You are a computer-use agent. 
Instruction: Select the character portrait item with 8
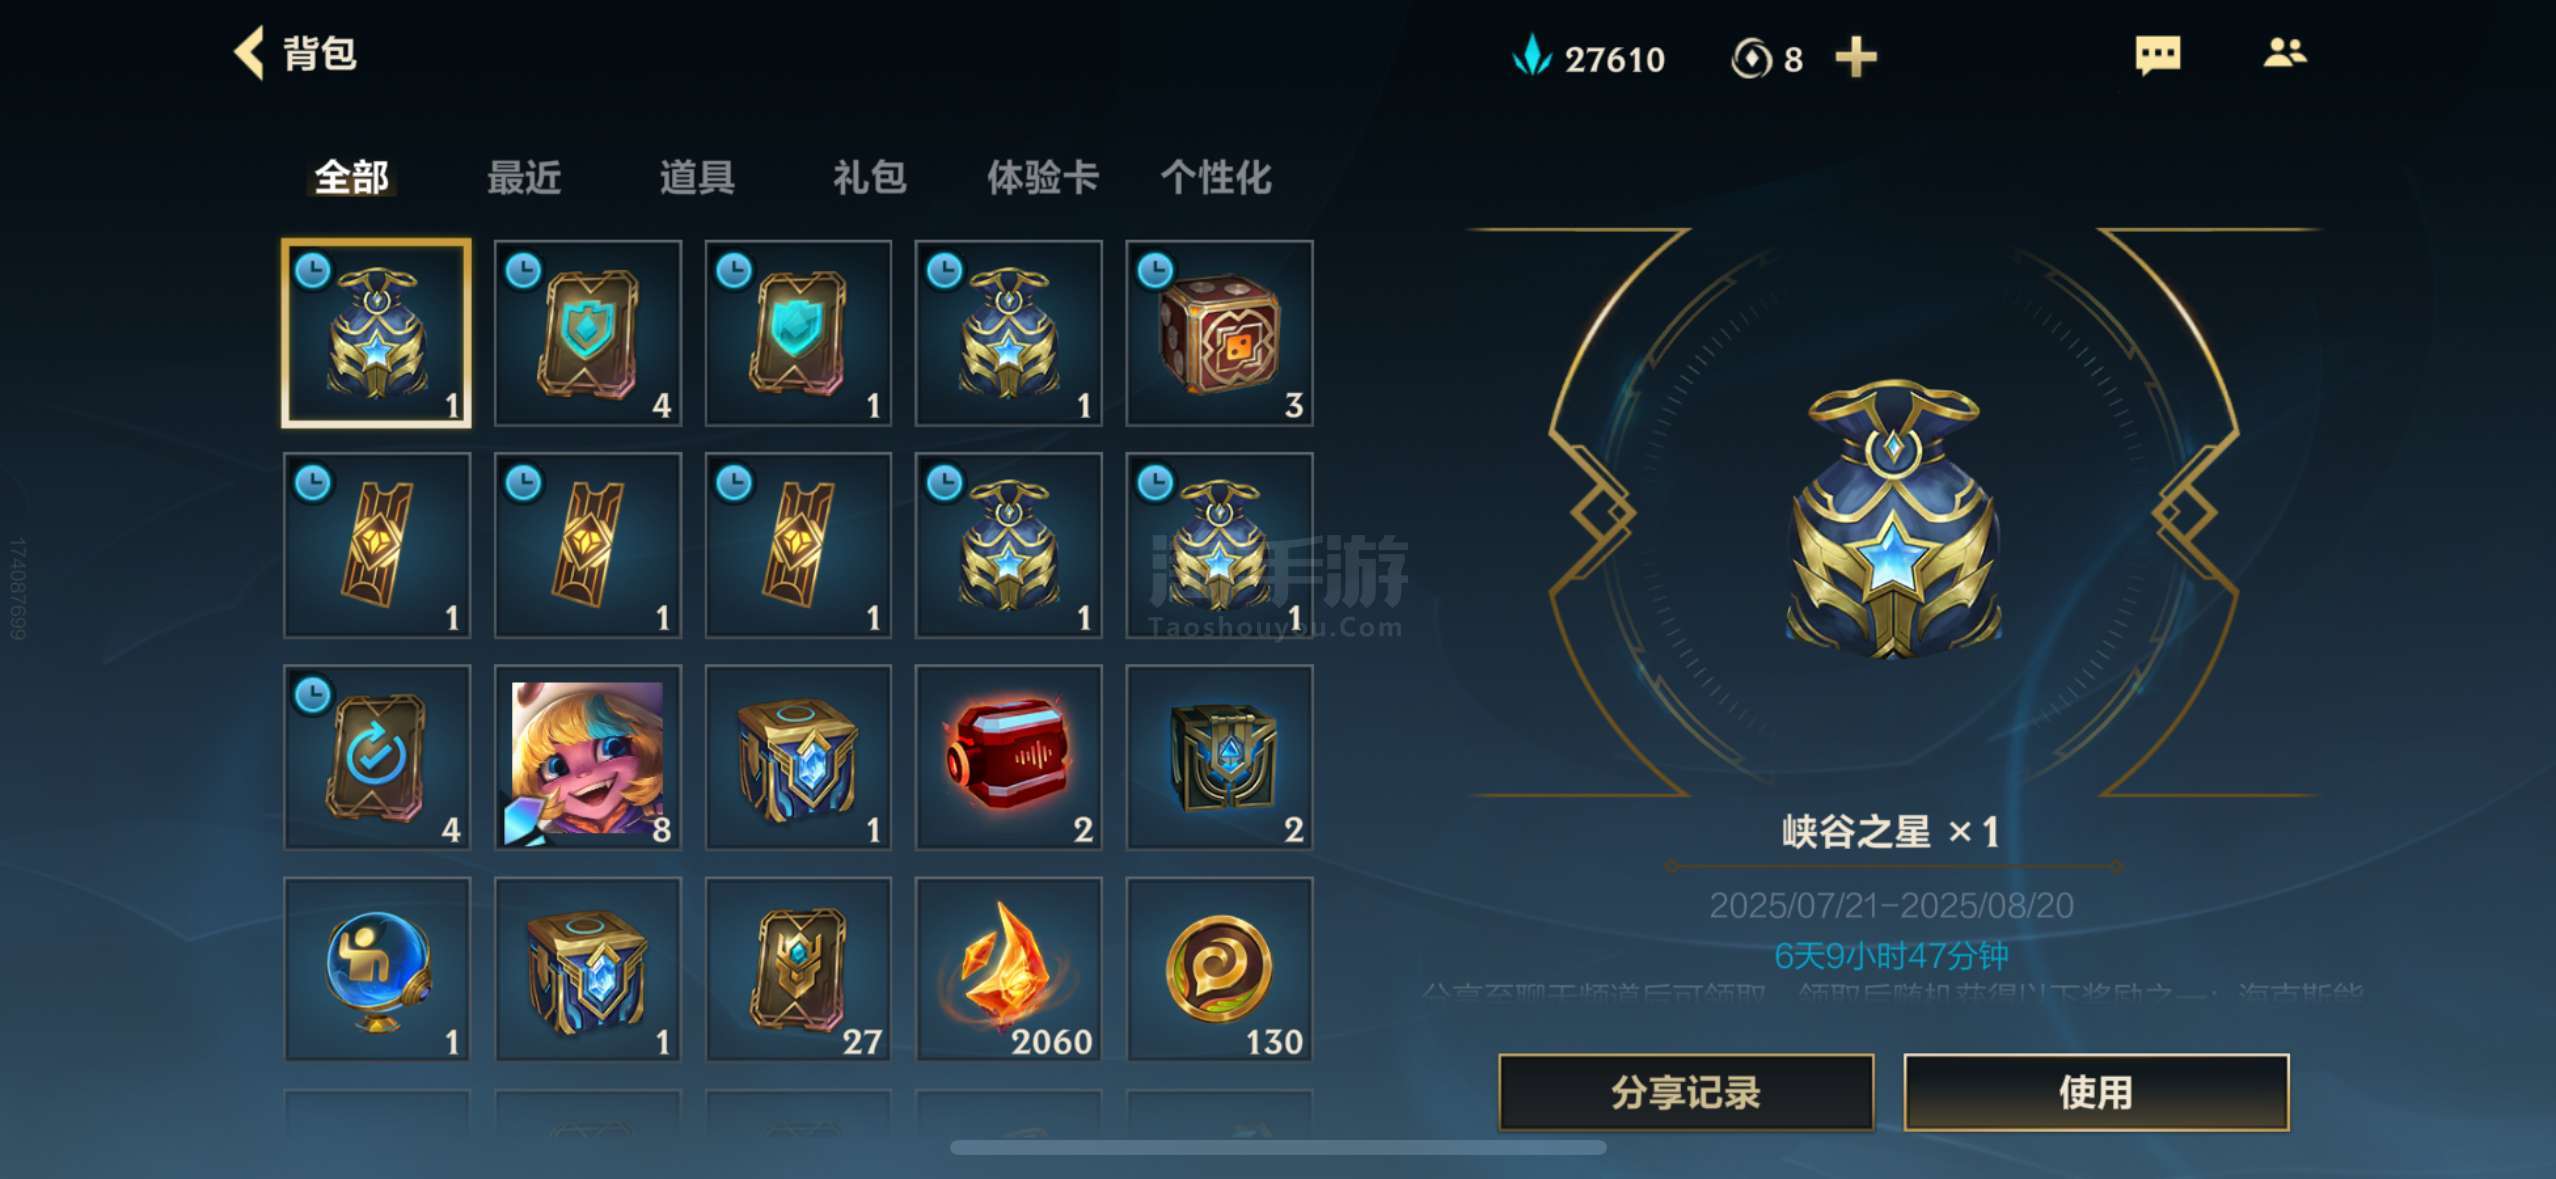coord(588,757)
